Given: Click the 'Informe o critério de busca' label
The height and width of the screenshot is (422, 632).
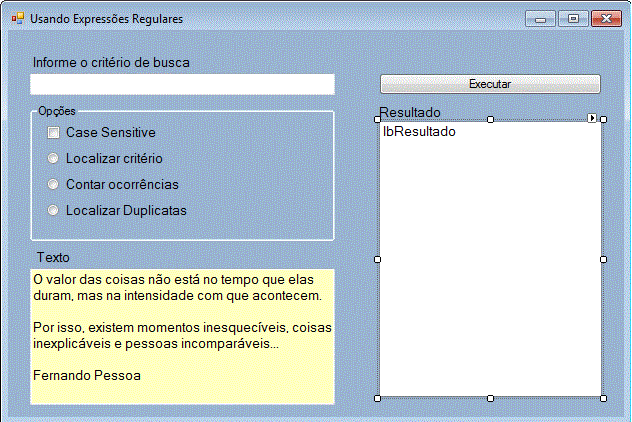Looking at the screenshot, I should pyautogui.click(x=111, y=62).
